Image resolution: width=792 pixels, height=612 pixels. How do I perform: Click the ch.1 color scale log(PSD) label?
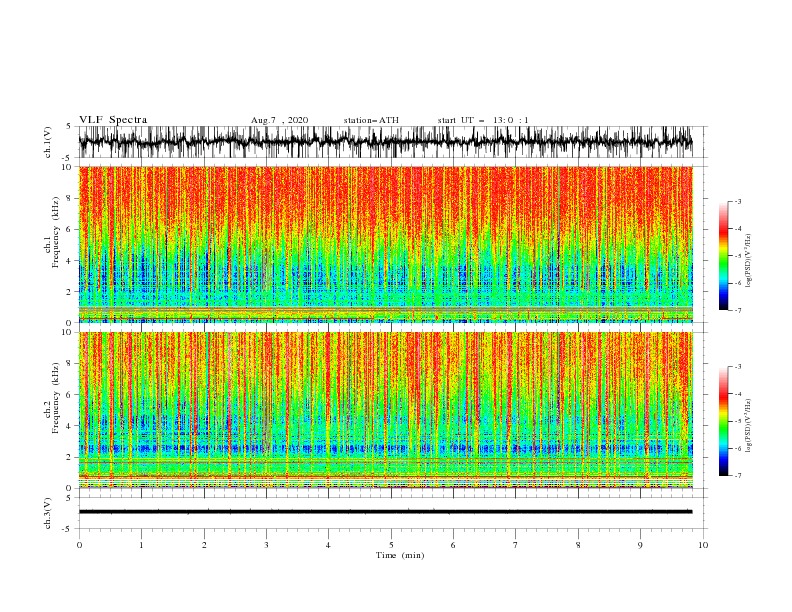[749, 261]
